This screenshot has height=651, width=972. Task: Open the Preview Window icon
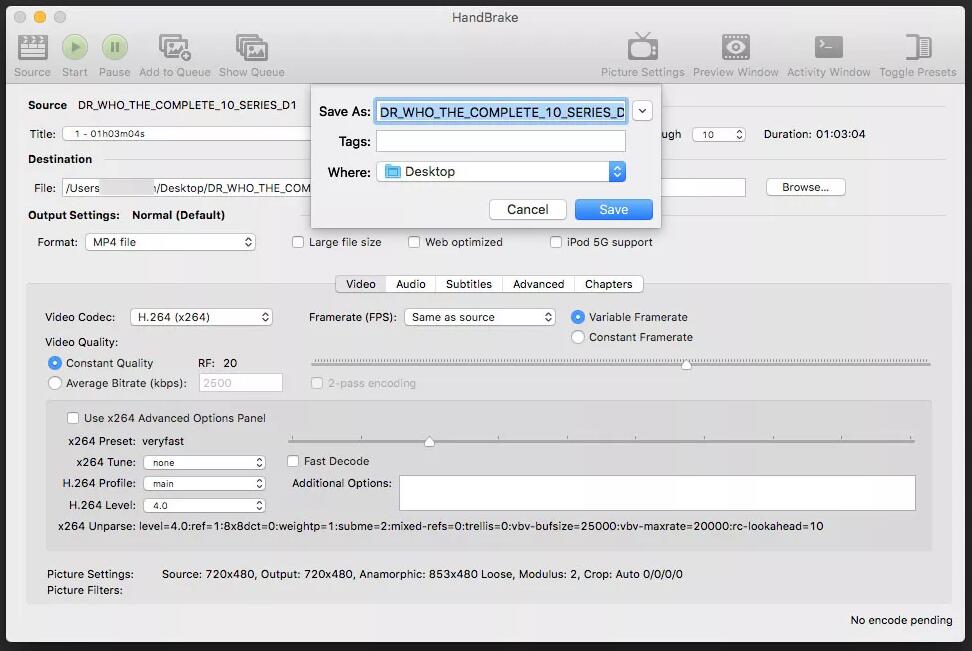coord(736,47)
